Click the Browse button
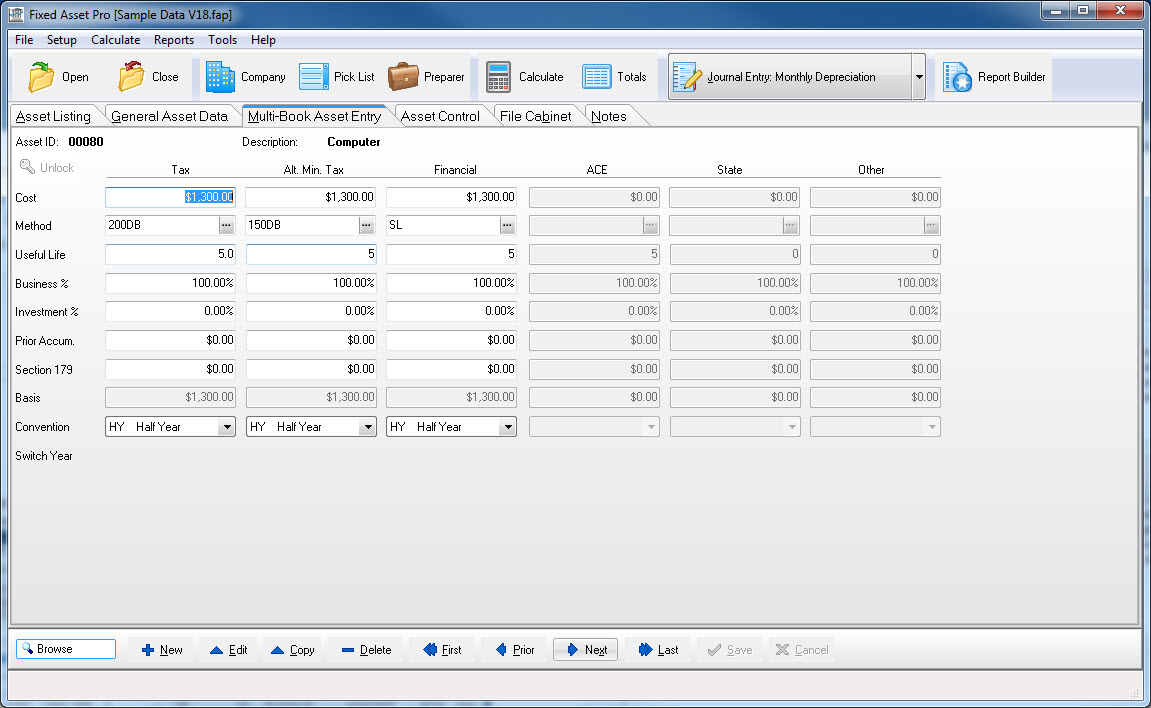The height and width of the screenshot is (708, 1151). (x=65, y=649)
